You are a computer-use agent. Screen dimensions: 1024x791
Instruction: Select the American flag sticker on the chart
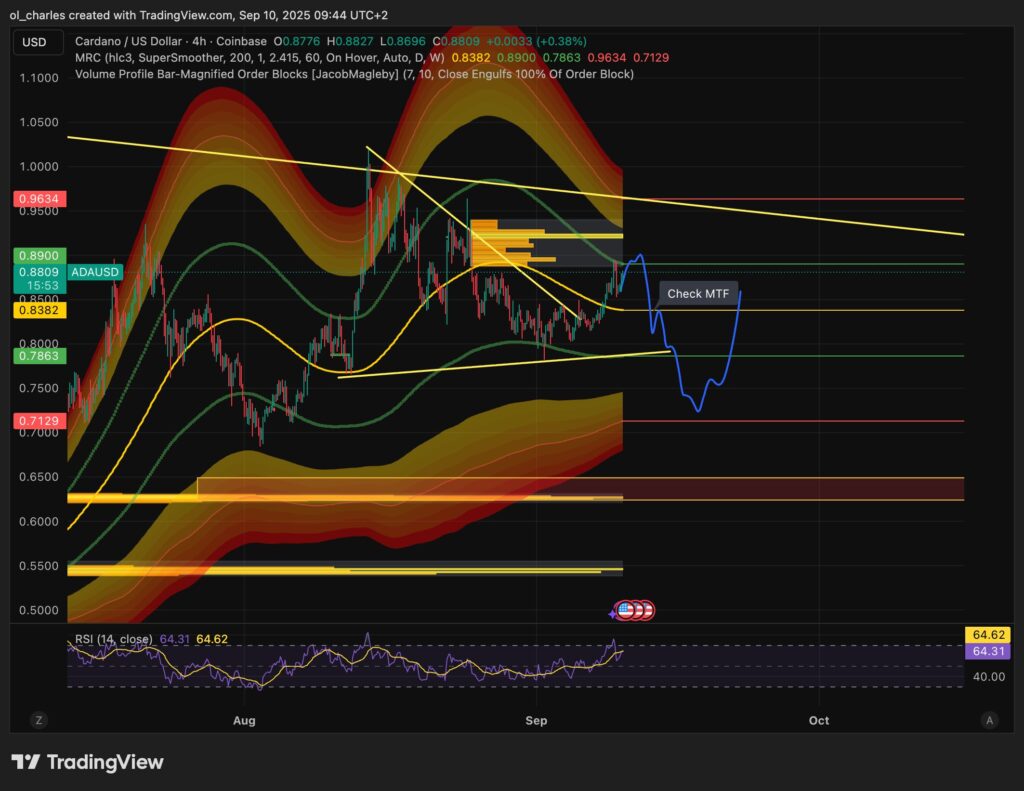tap(624, 610)
